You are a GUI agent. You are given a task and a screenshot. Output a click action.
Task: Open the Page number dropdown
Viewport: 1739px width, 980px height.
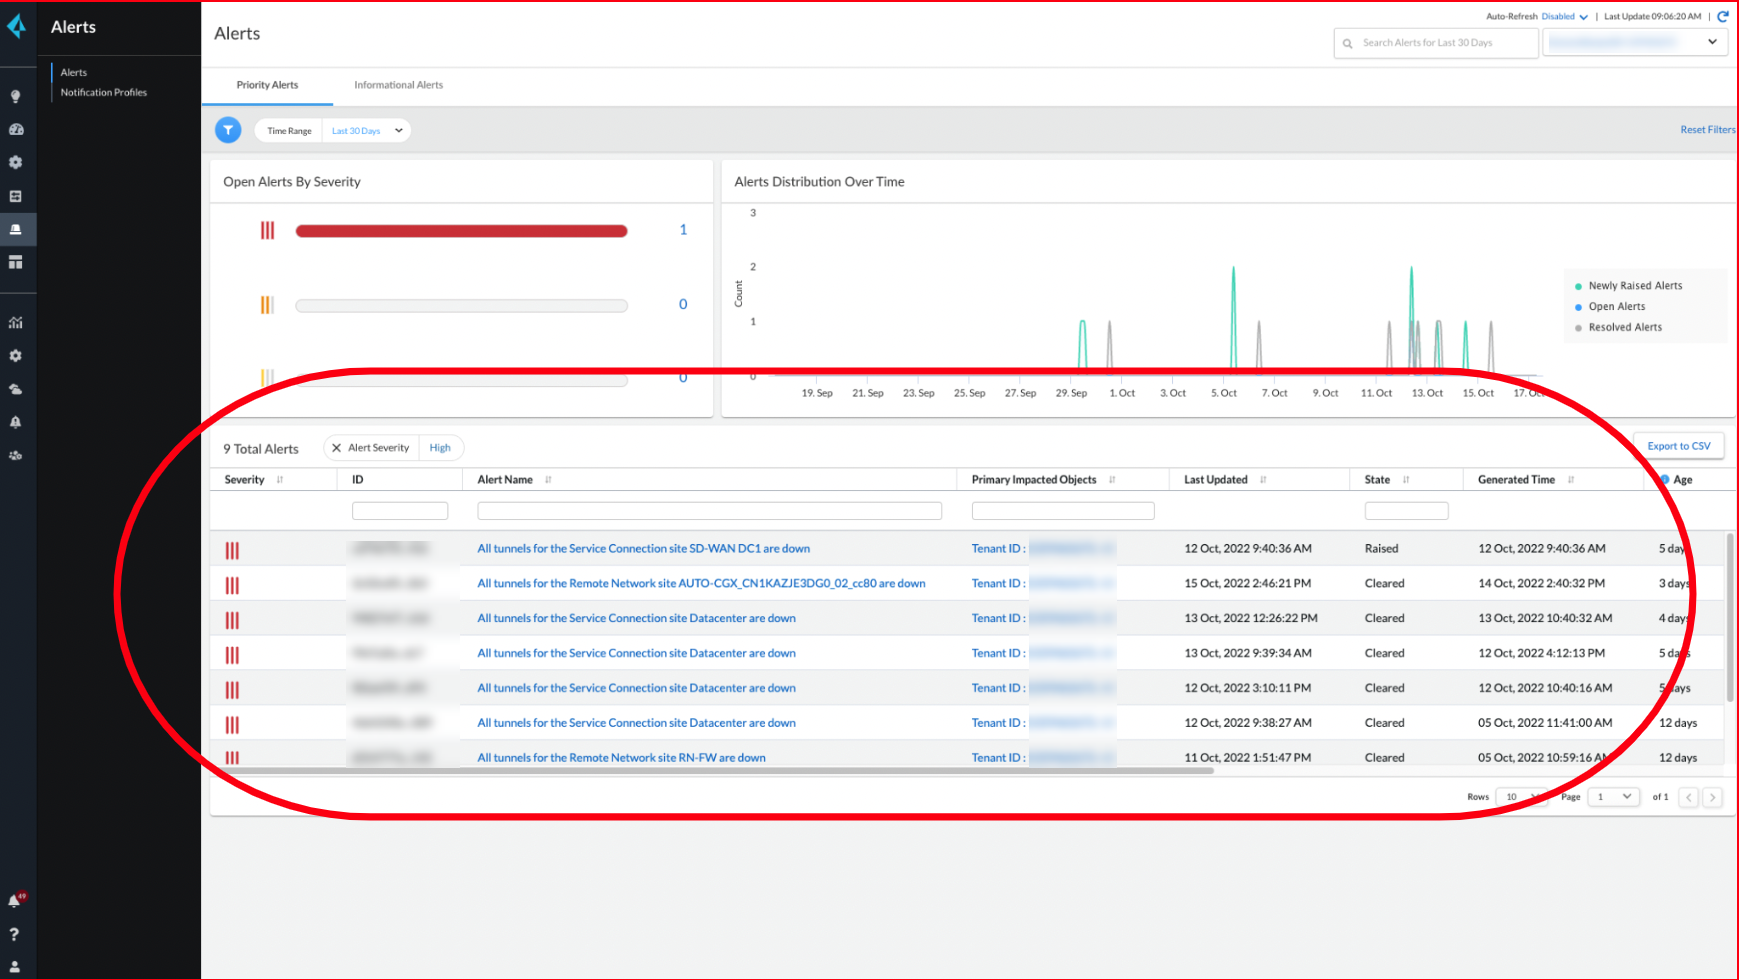click(x=1614, y=797)
